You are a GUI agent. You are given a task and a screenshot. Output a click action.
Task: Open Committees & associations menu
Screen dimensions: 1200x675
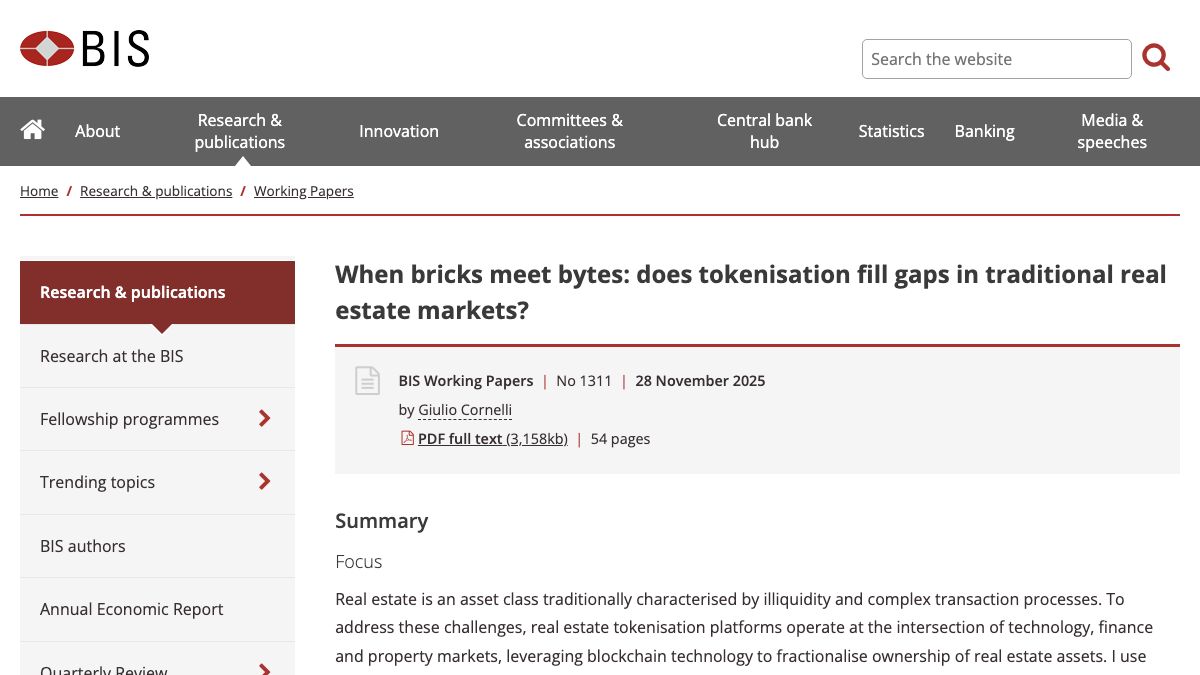[x=569, y=131]
